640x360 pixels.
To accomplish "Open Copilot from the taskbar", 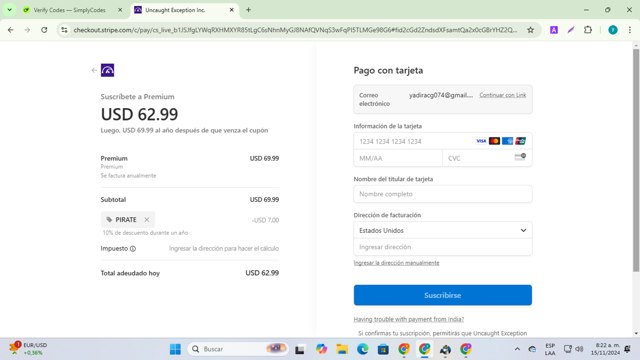I will [x=321, y=349].
